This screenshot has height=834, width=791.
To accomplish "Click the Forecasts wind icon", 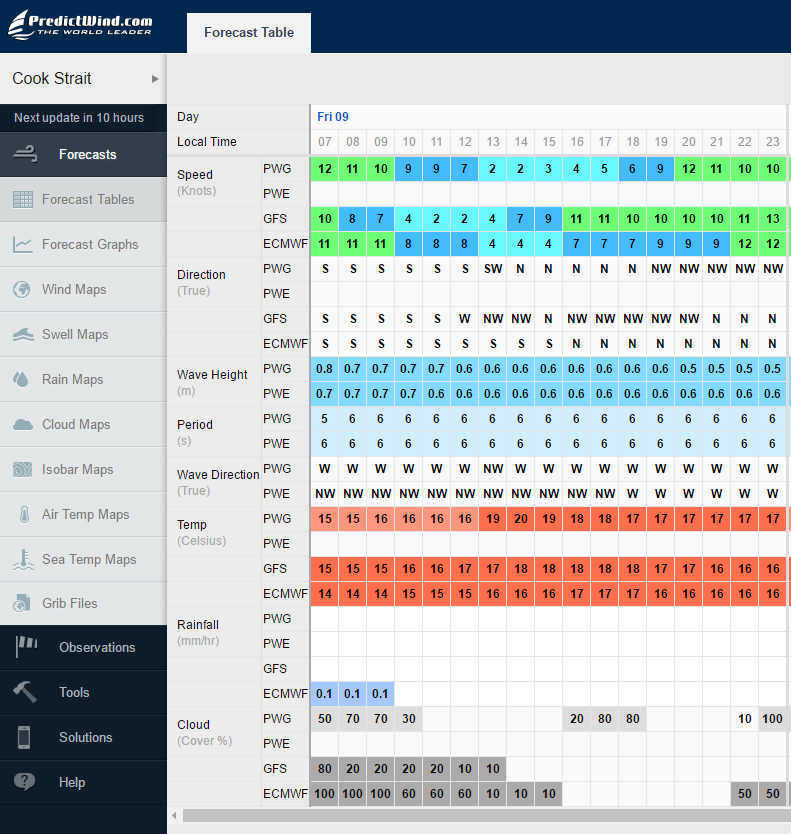I will click(x=25, y=154).
